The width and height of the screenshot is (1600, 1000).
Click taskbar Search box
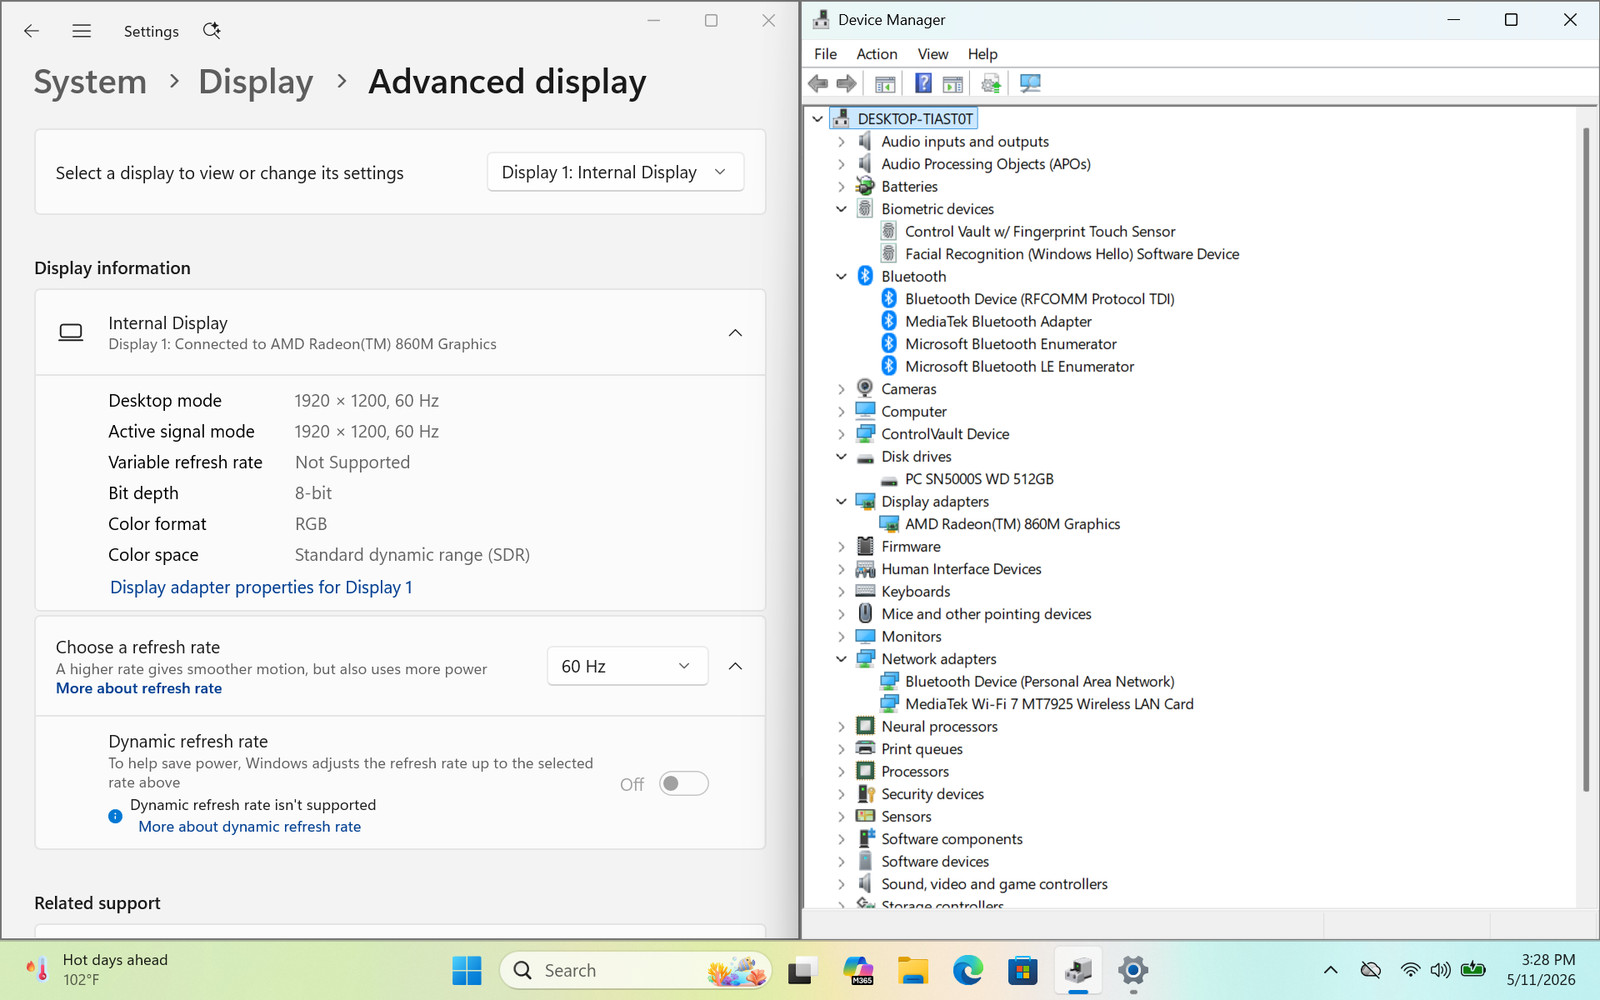[x=635, y=970]
